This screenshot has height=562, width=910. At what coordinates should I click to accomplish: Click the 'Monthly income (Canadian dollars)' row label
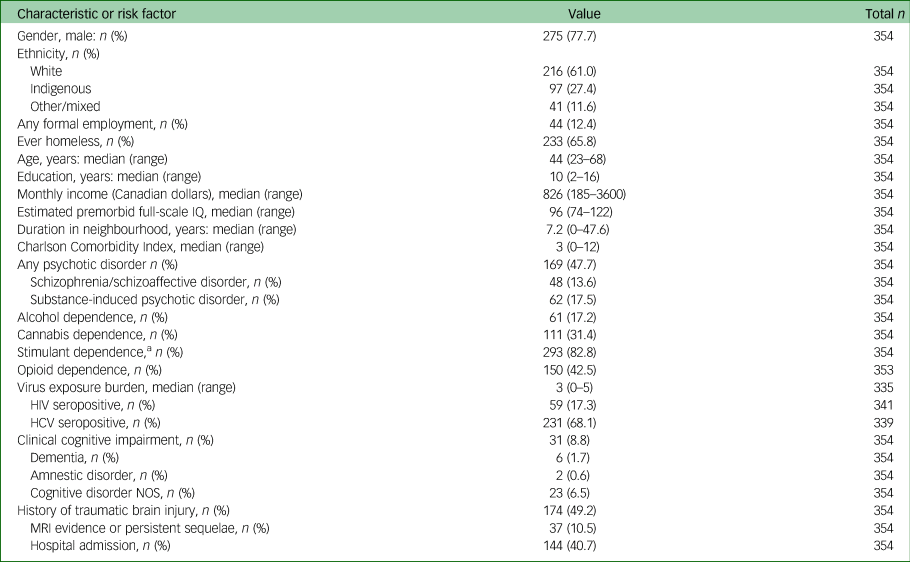coord(160,193)
